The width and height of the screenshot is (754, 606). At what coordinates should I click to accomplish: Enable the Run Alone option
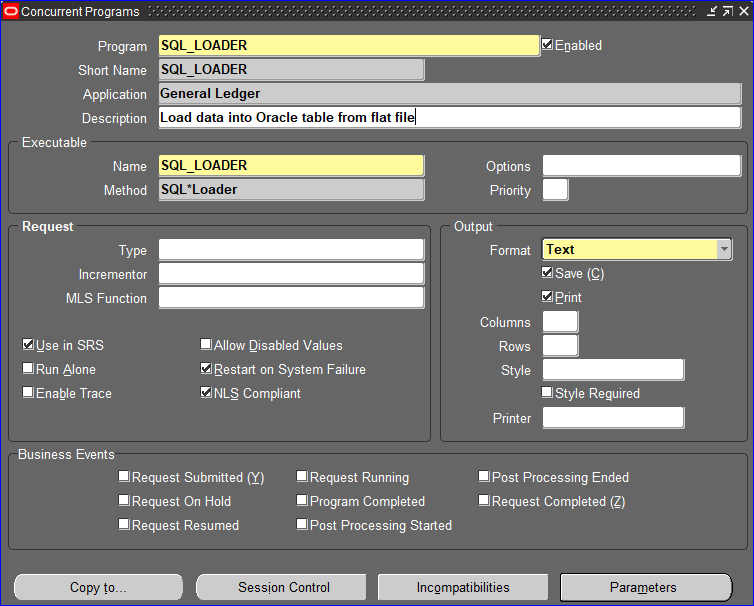tap(28, 369)
